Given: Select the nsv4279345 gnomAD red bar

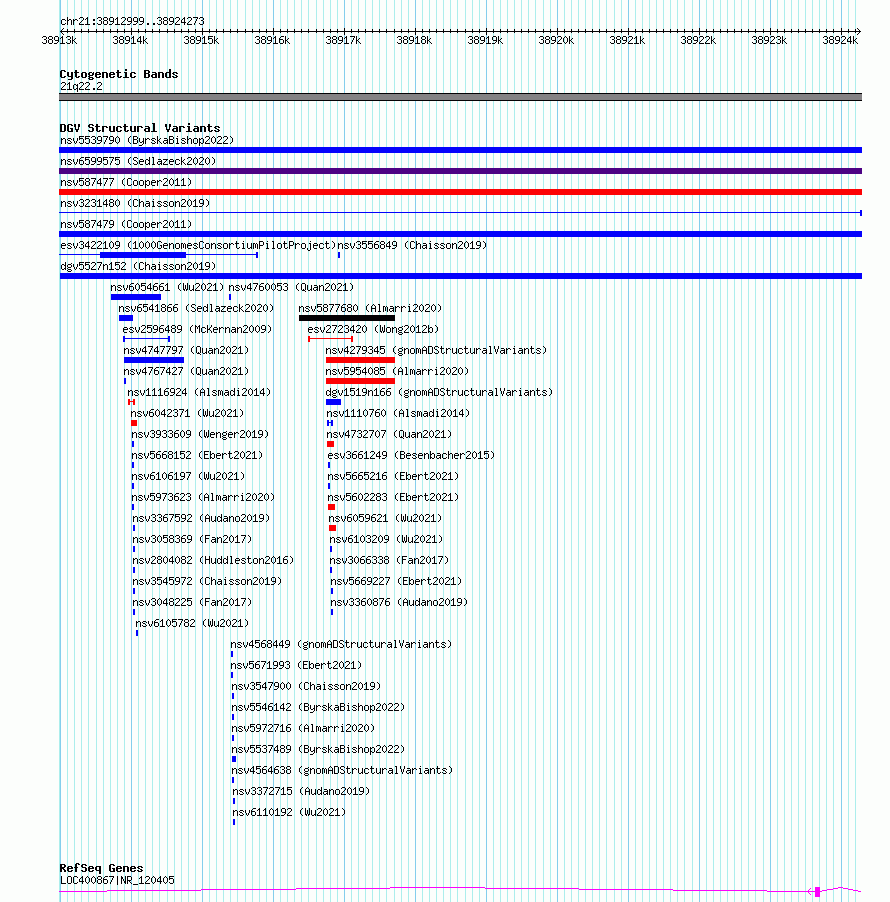Looking at the screenshot, I should pos(360,360).
